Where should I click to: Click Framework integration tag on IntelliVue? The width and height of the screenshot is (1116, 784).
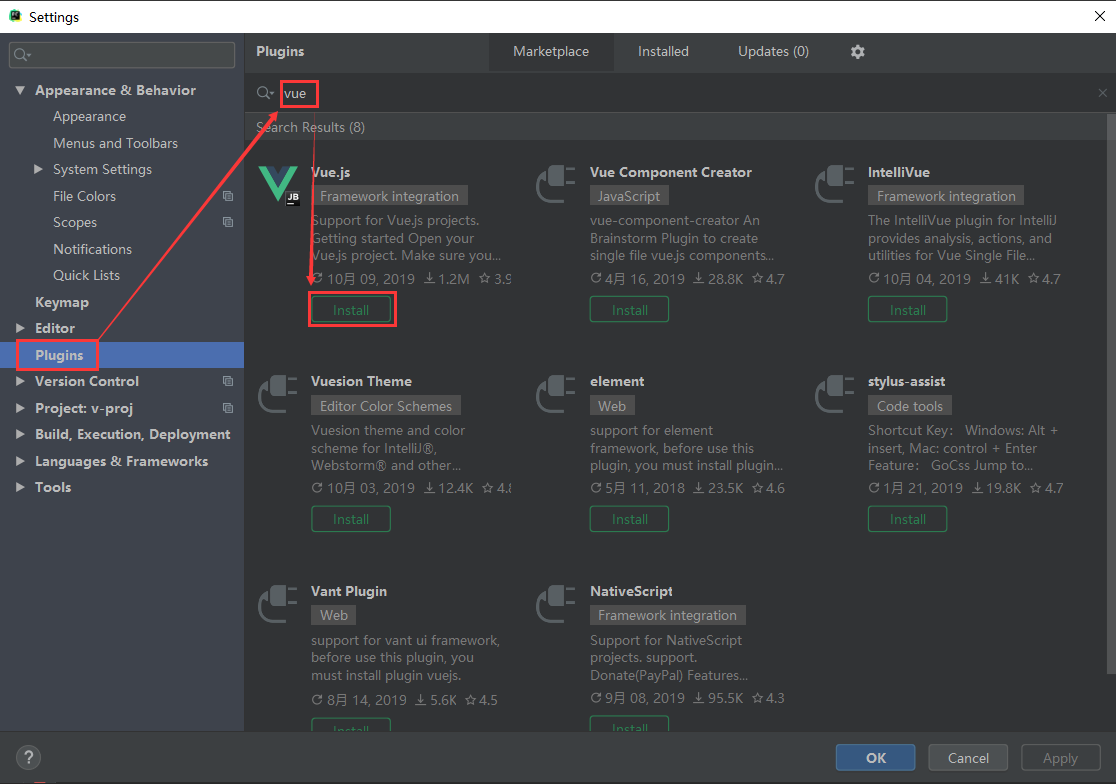tap(946, 196)
